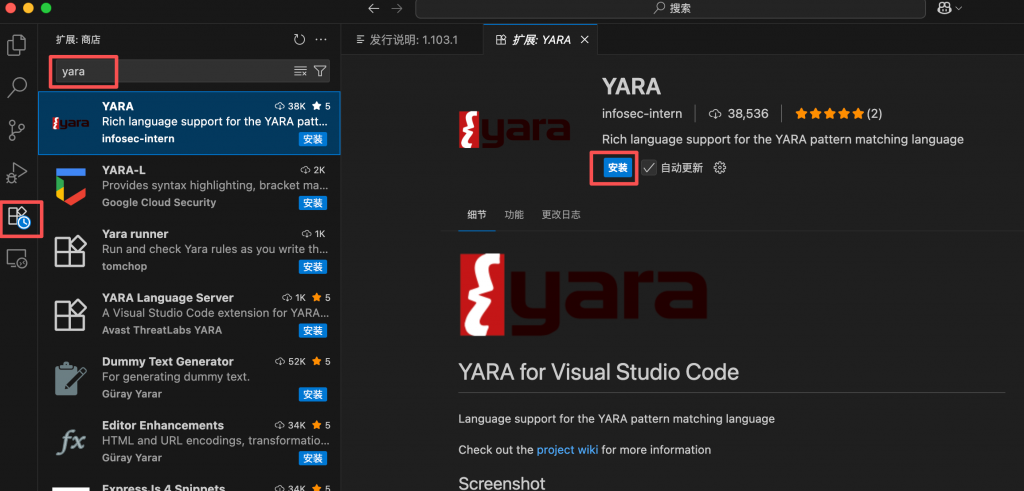
Task: Open the Remote Explorer view
Action: (17, 258)
